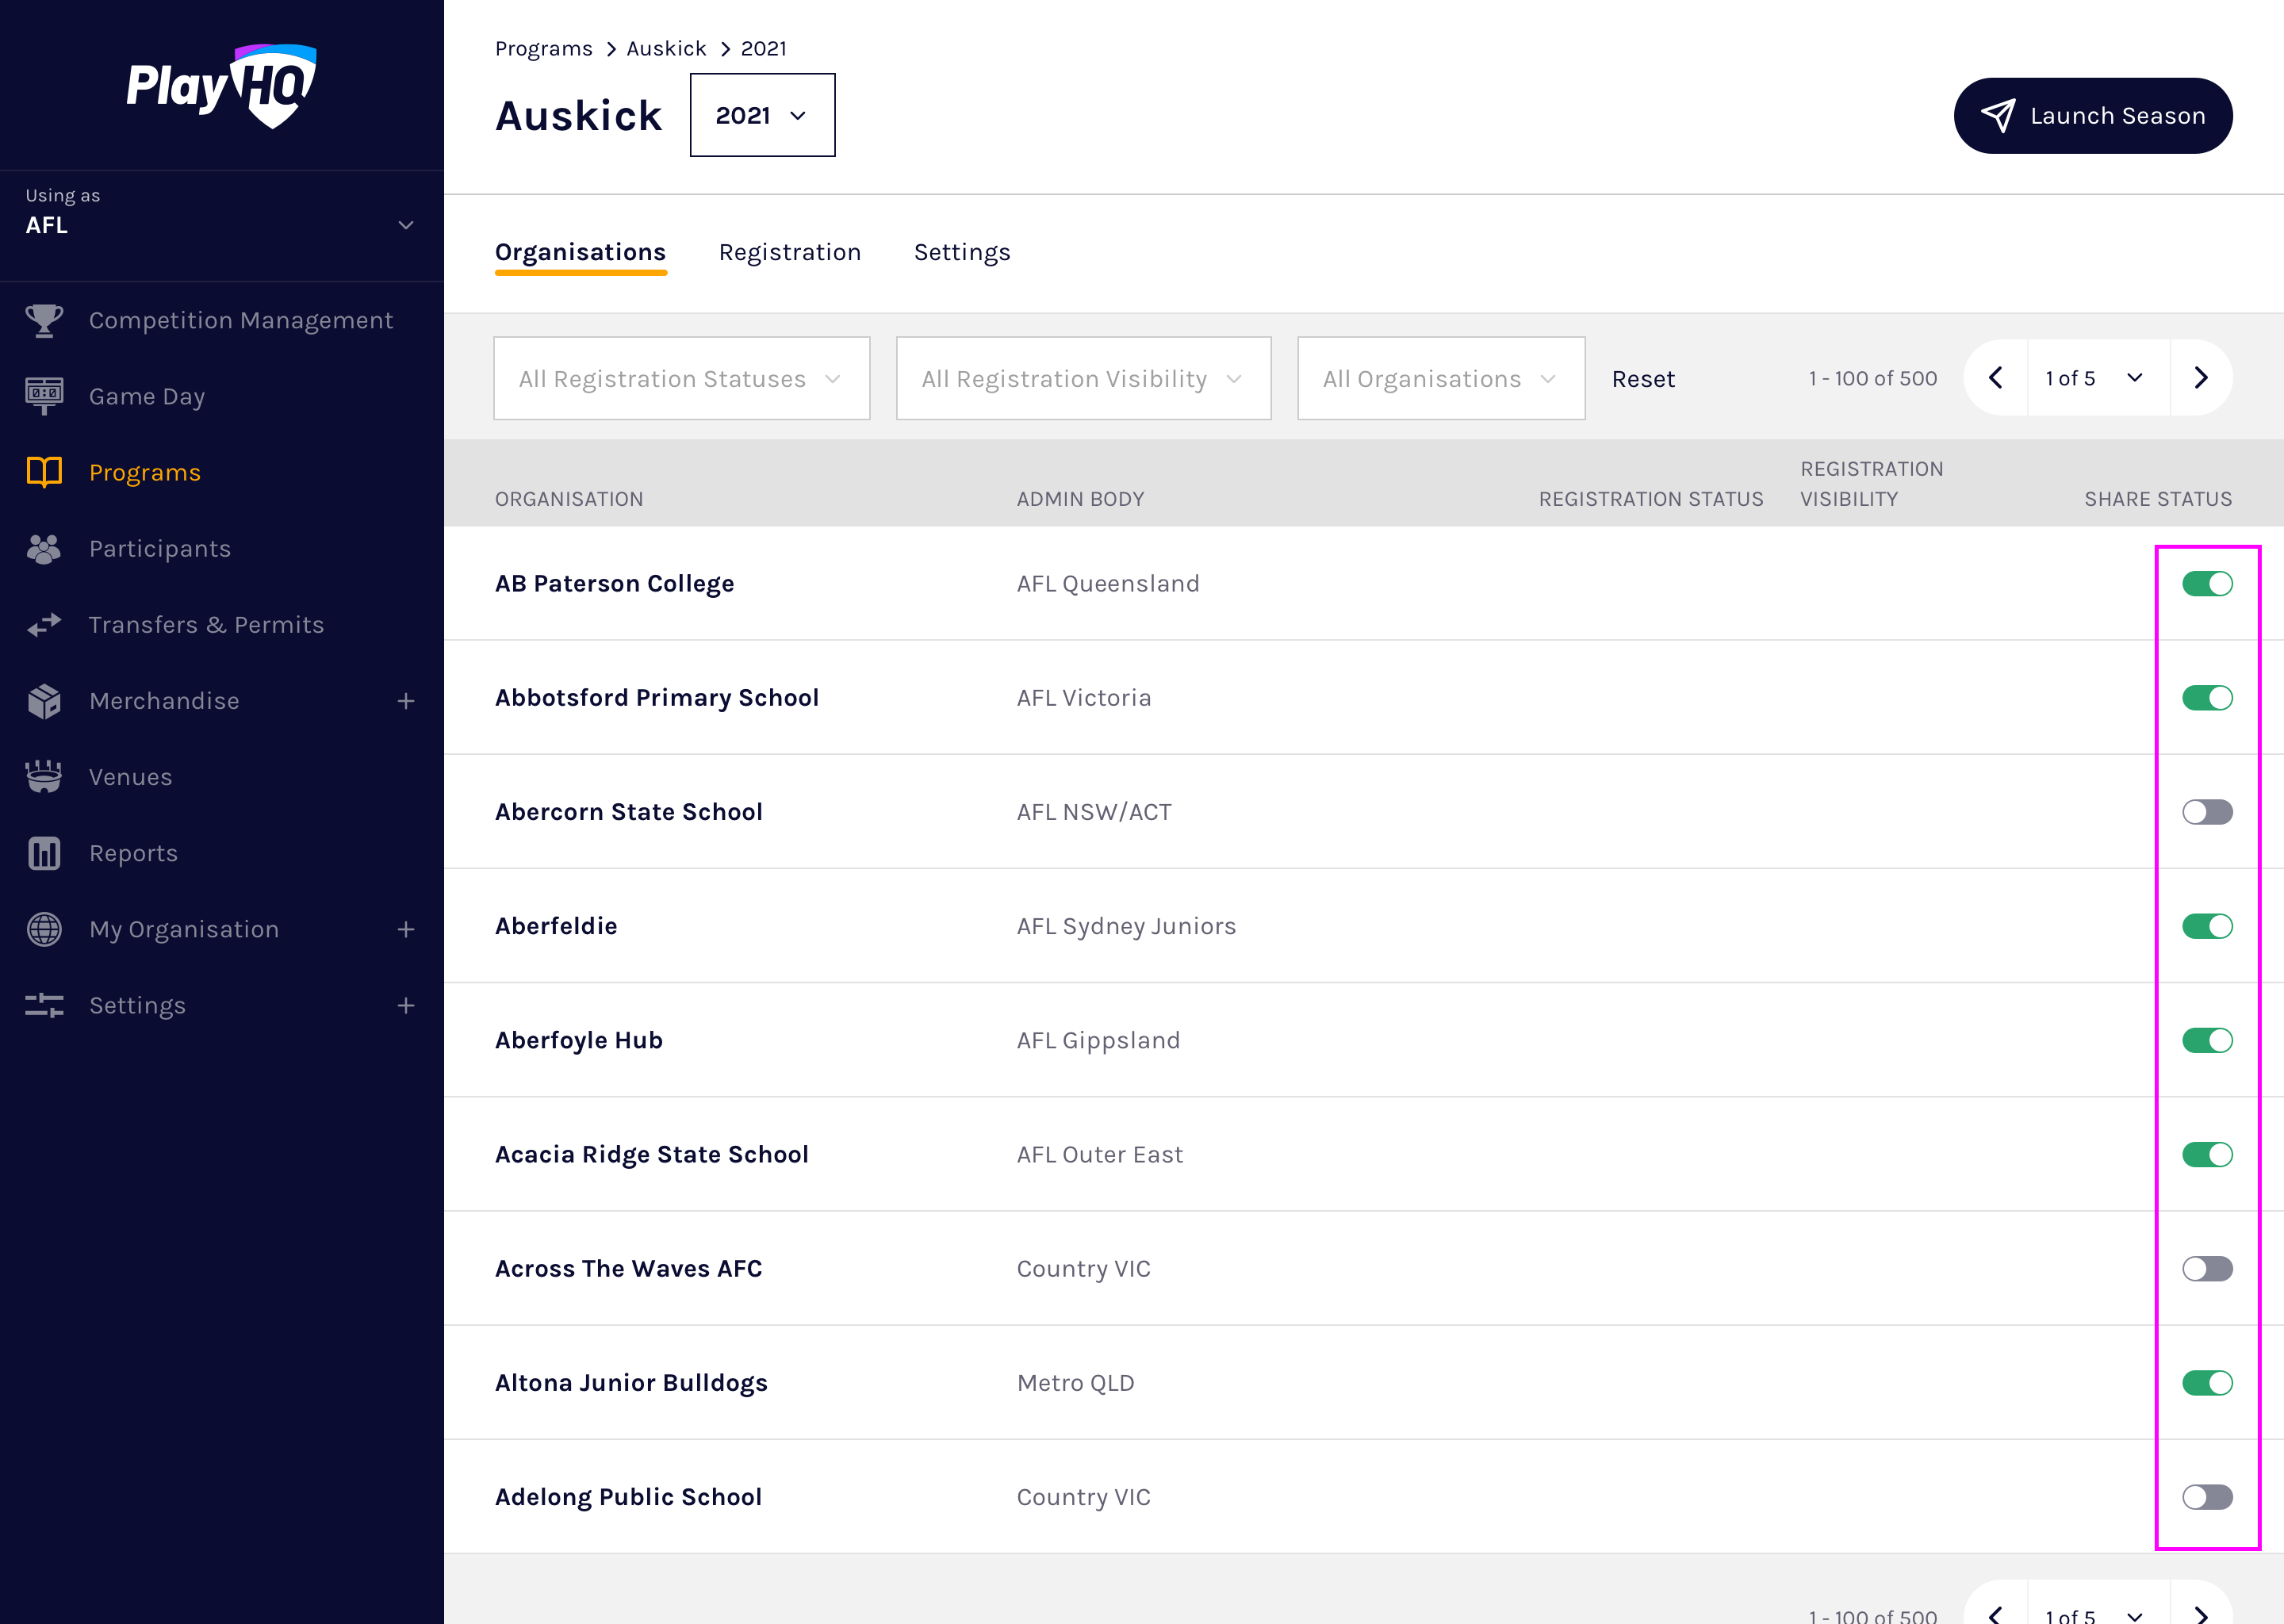Click AFL Sydney Juniors admin body text
2284x1624 pixels.
coord(1126,926)
